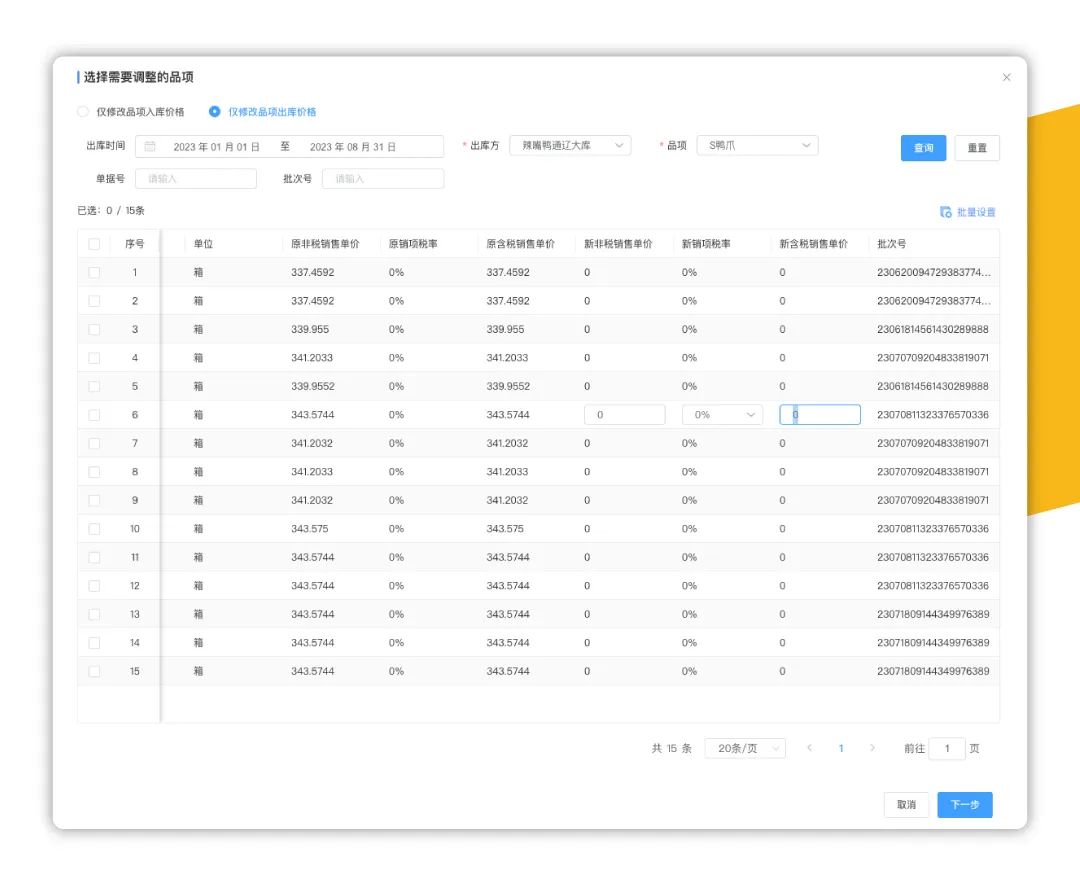This screenshot has height=880, width=1080.
Task: Click 批量设置 batch settings link
Action: (x=976, y=212)
